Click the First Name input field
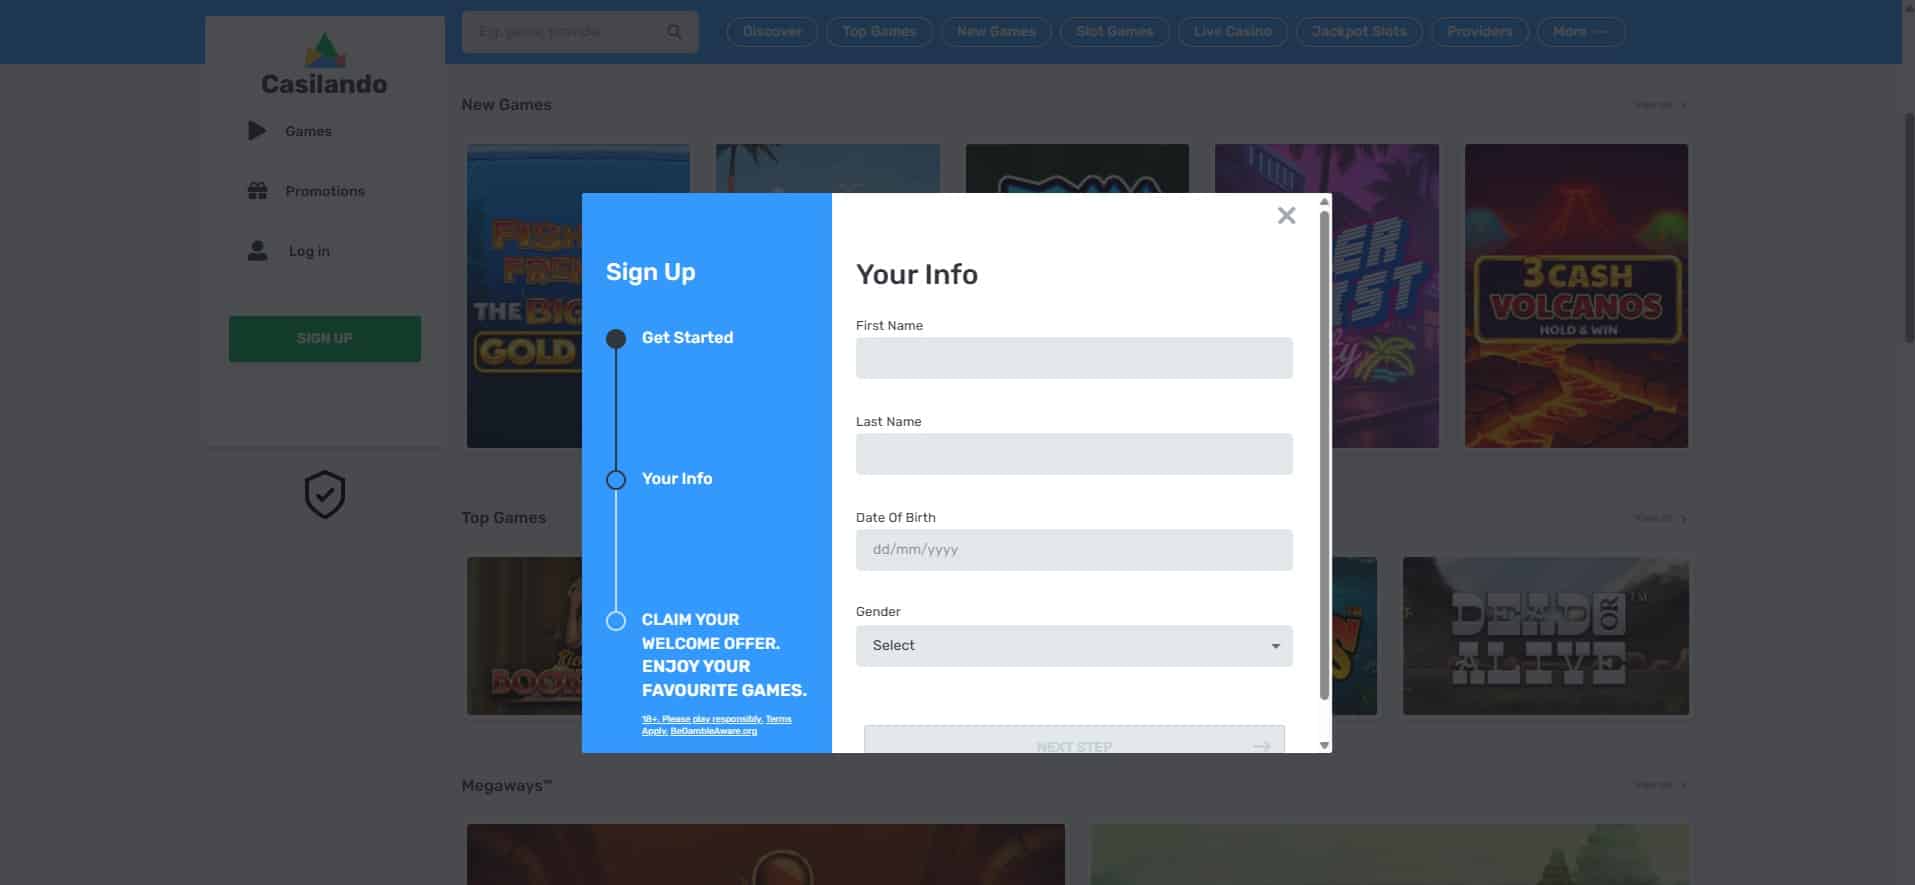The height and width of the screenshot is (885, 1915). (1074, 358)
